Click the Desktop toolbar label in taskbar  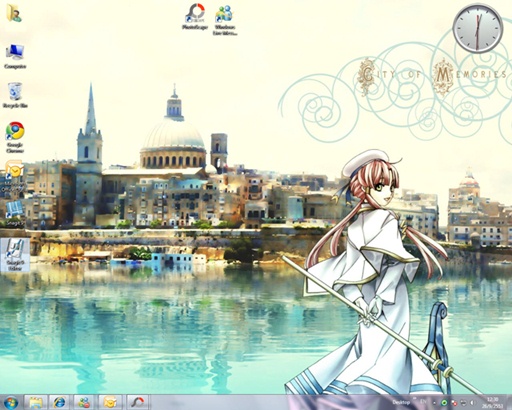click(x=401, y=402)
